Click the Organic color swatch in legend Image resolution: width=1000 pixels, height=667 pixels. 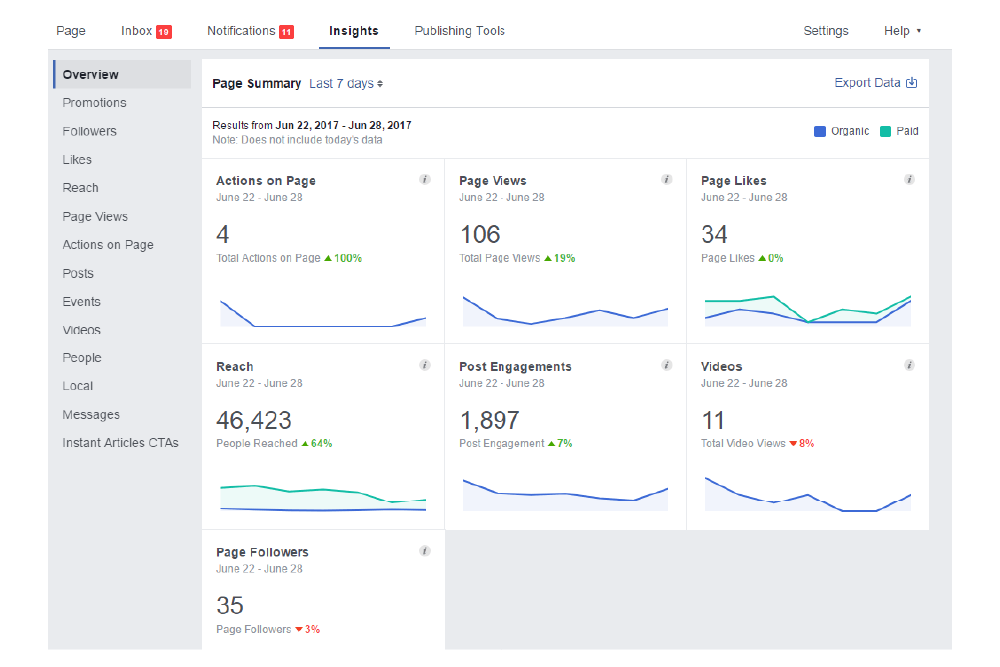[x=820, y=131]
